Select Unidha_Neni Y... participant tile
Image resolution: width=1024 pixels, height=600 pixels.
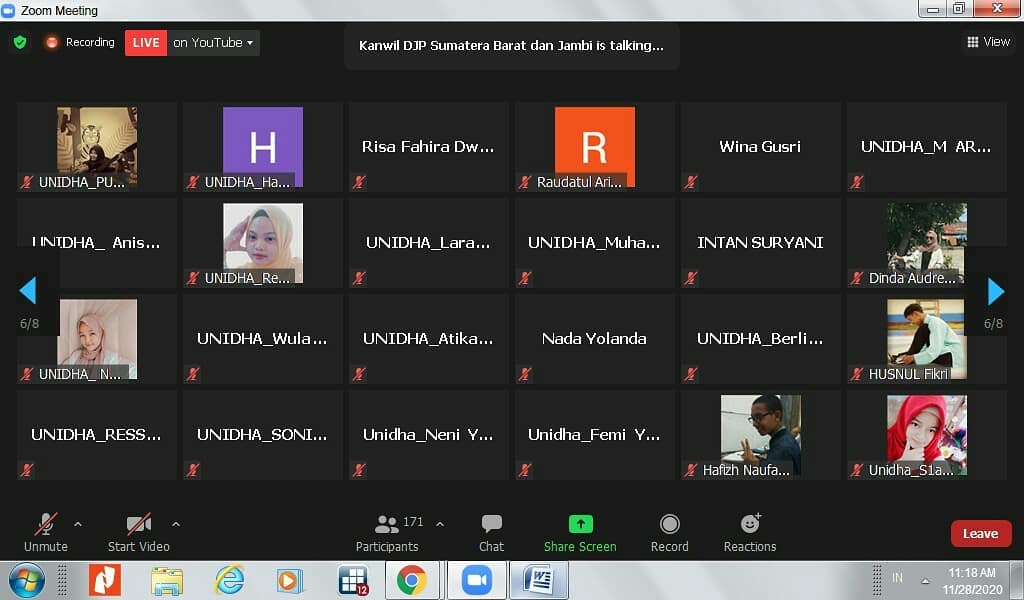428,435
